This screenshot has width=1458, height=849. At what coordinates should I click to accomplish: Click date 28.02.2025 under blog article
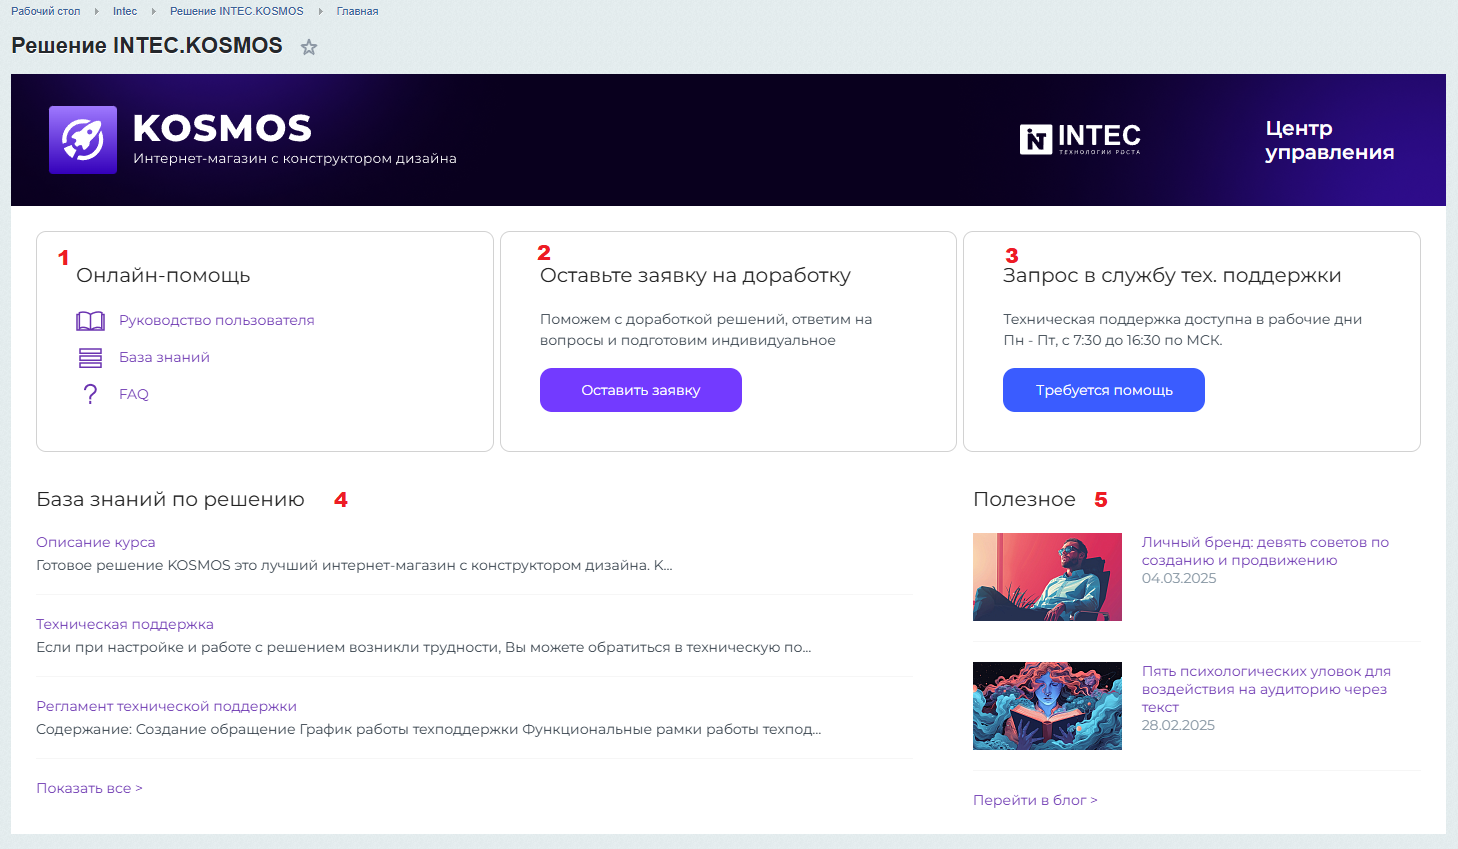tap(1178, 725)
